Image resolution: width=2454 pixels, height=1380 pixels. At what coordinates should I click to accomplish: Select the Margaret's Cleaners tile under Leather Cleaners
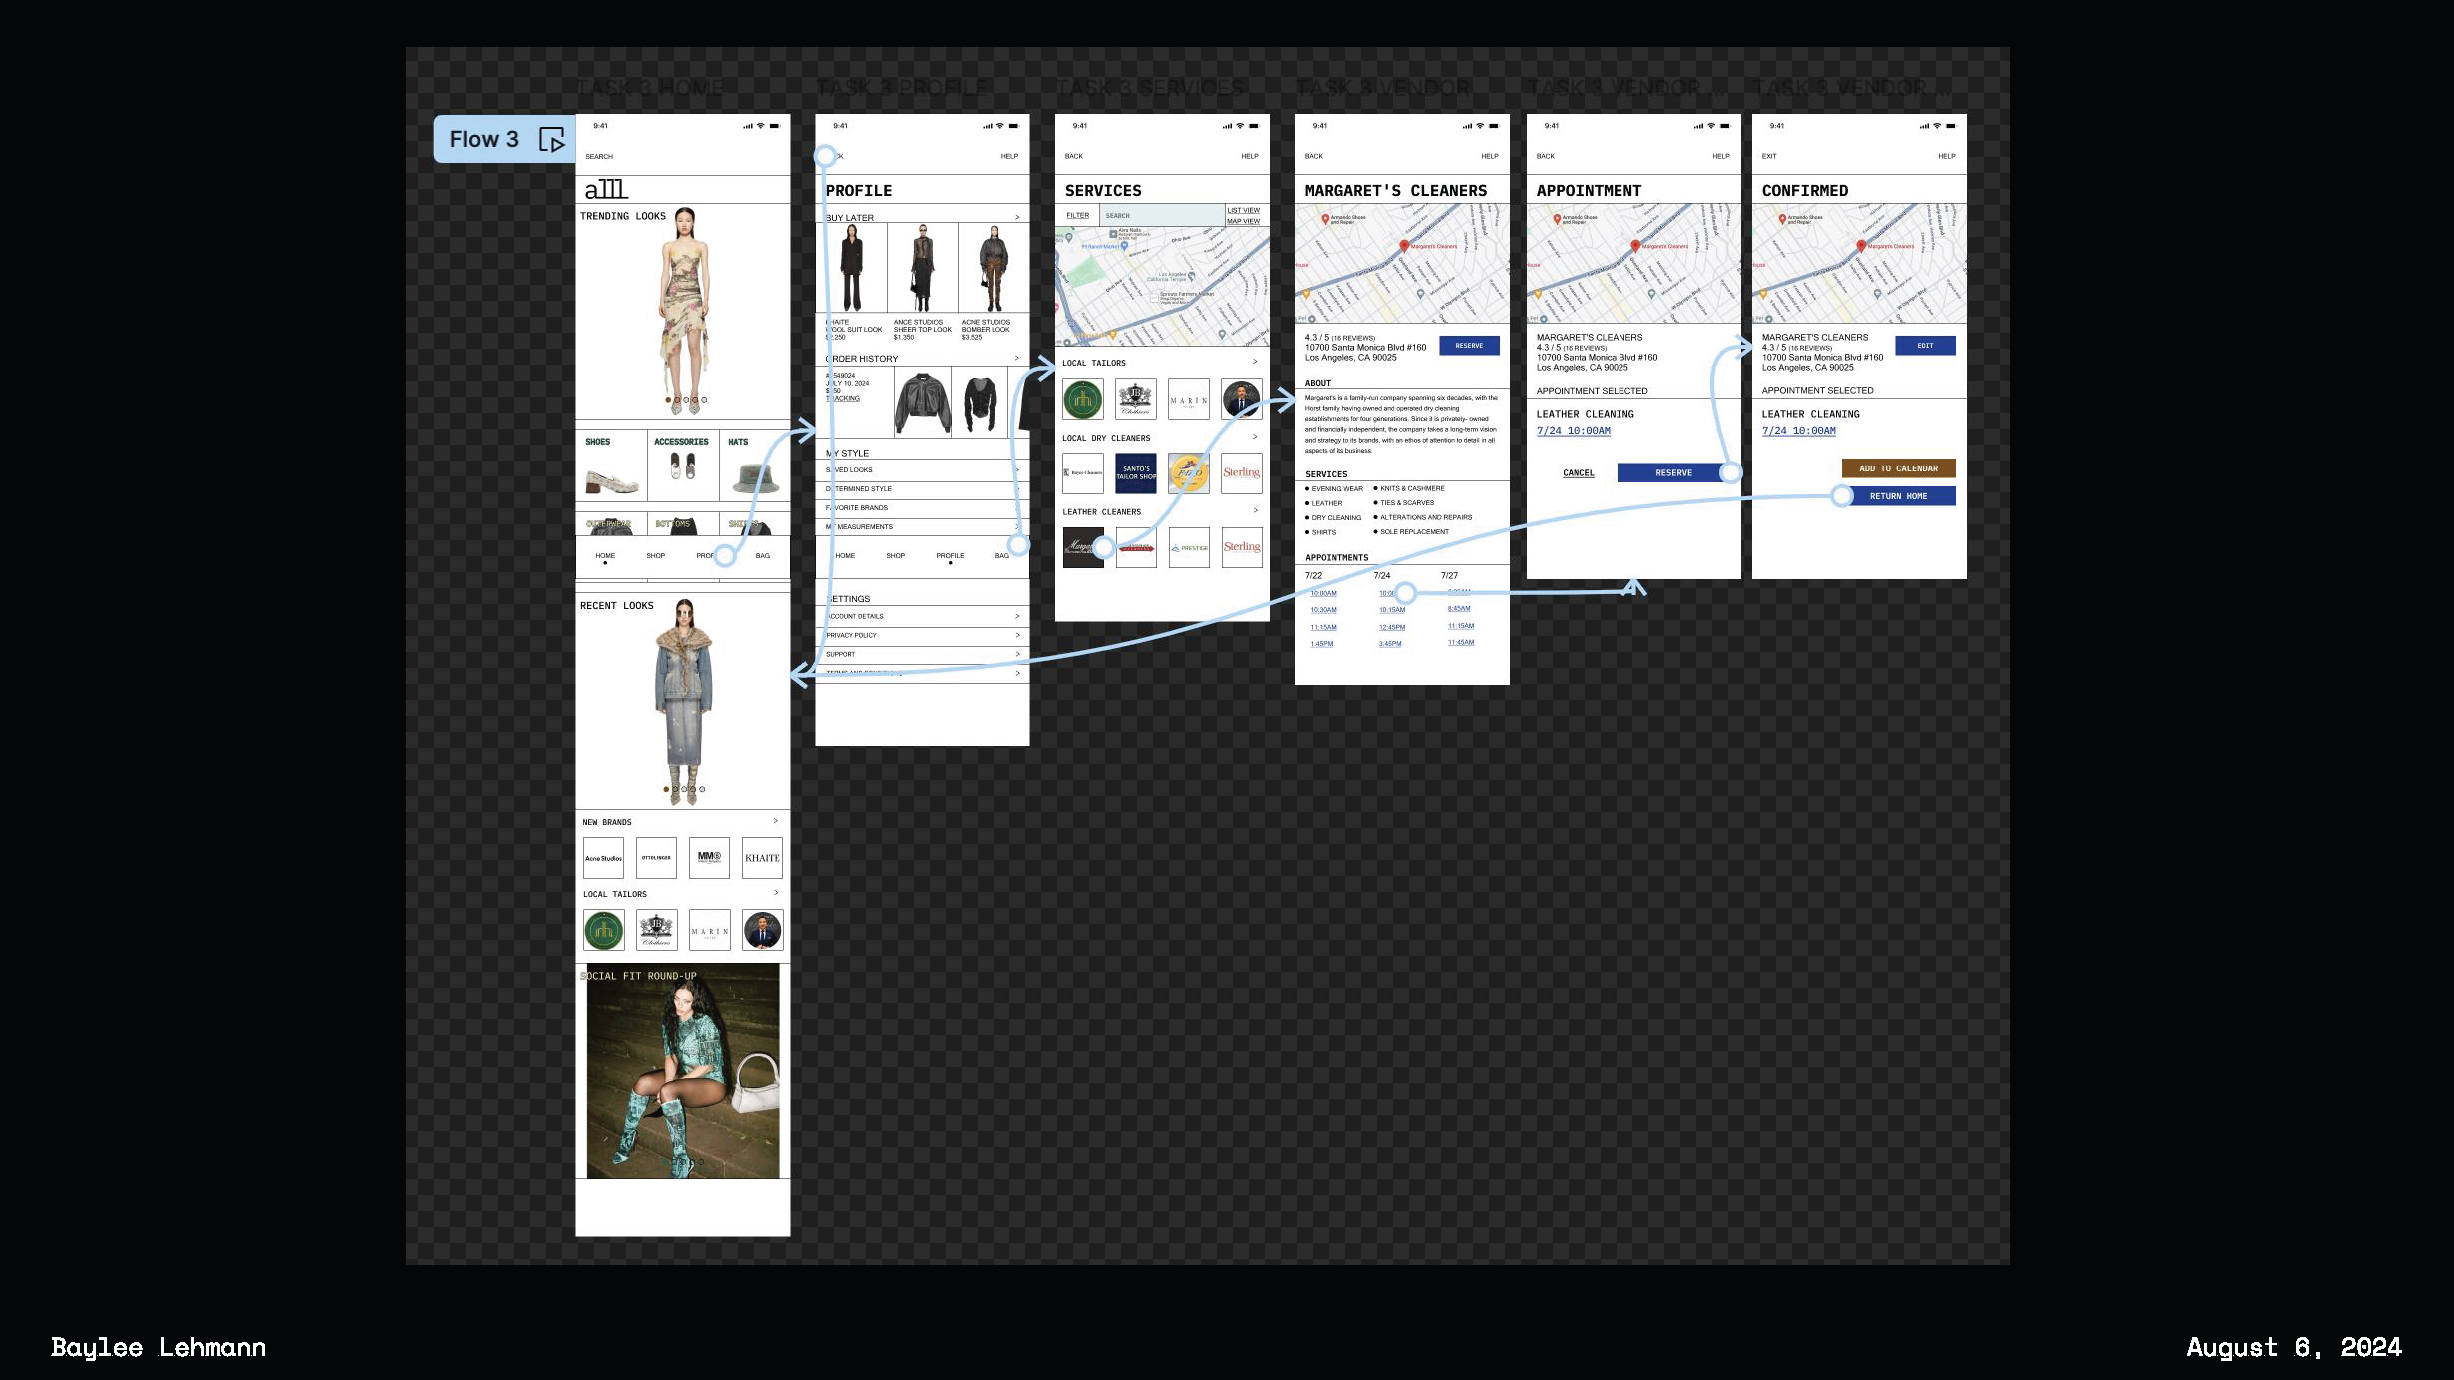click(1082, 548)
